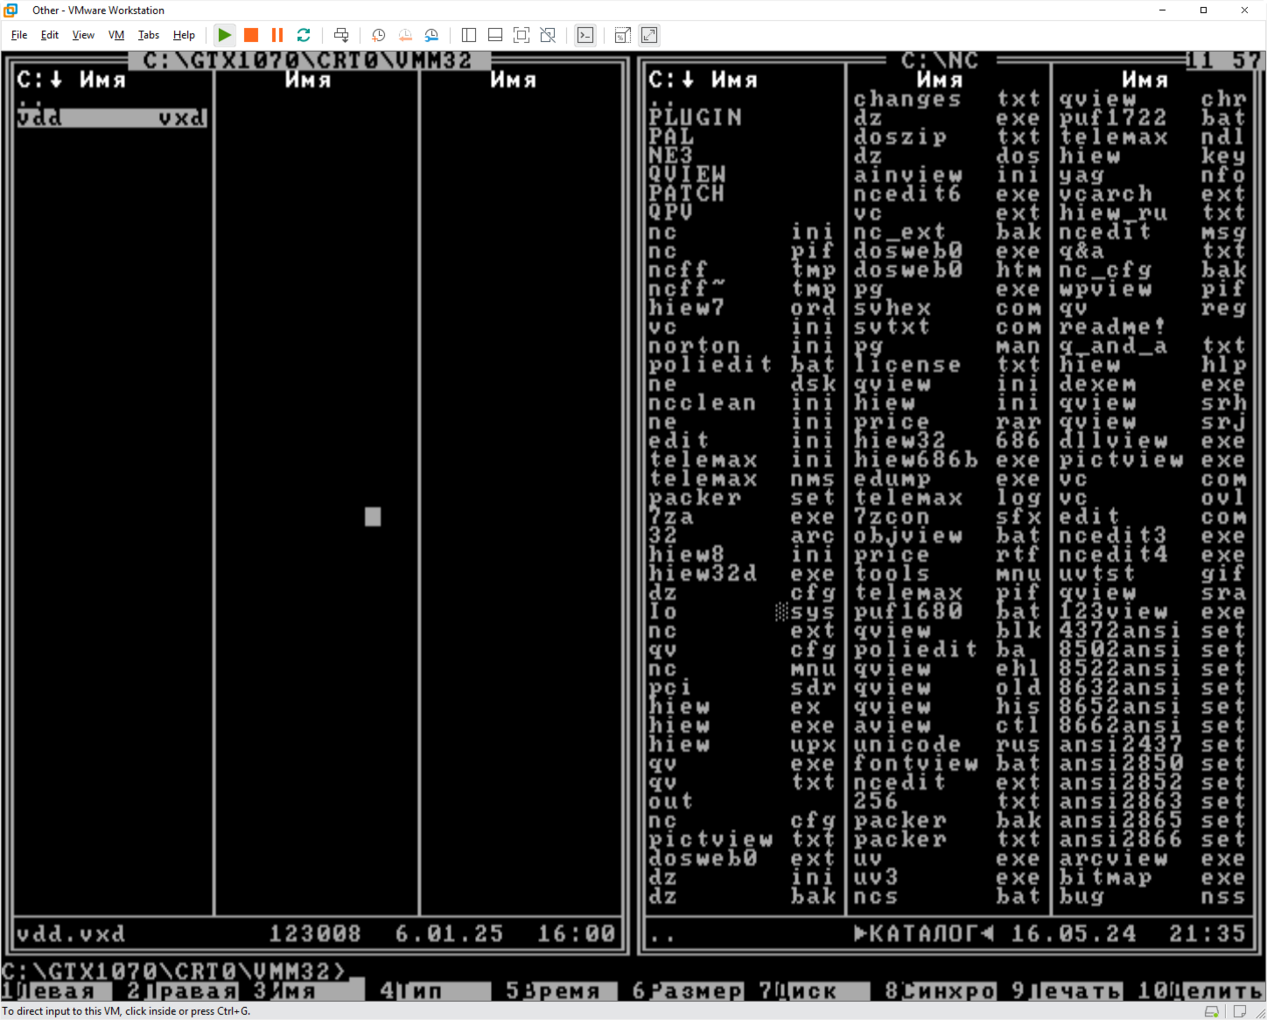Click the C:\GTX1070\CRT0\VMM32 left panel title
The image size is (1267, 1020).
[308, 61]
